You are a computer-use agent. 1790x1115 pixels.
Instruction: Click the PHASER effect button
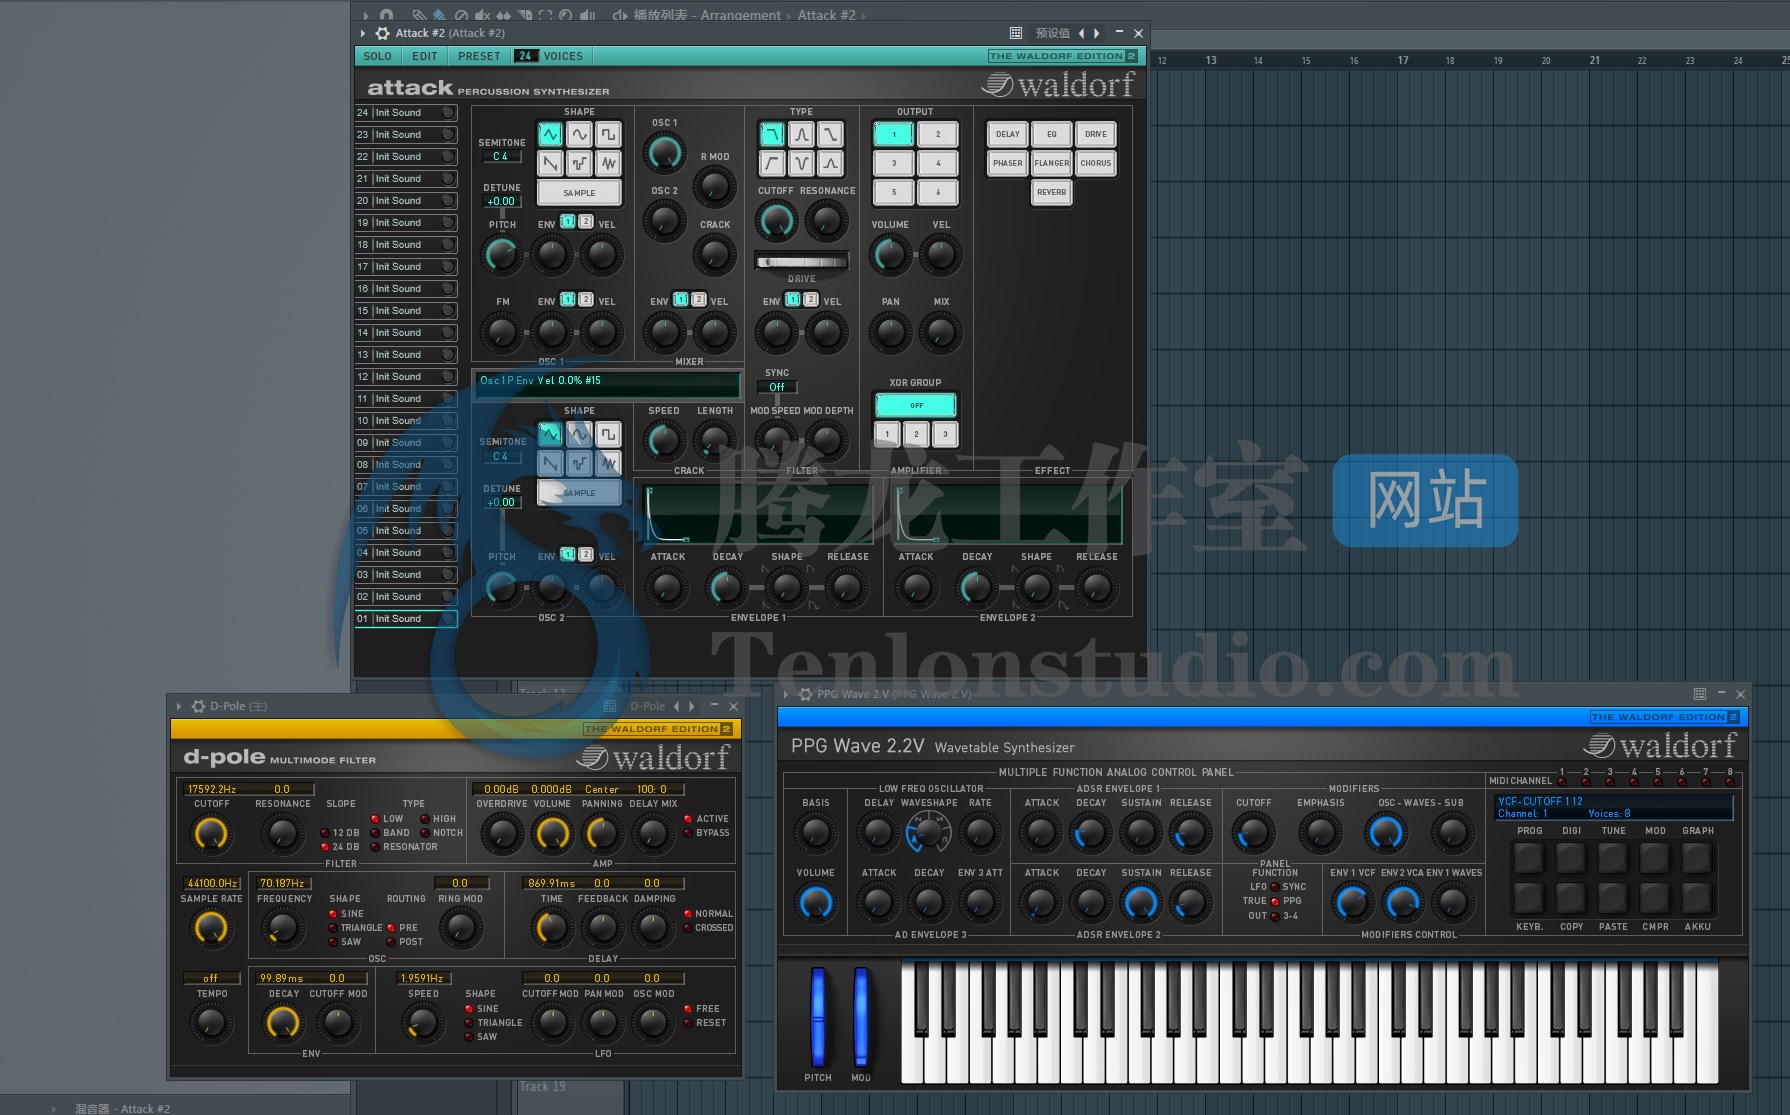tap(1008, 163)
